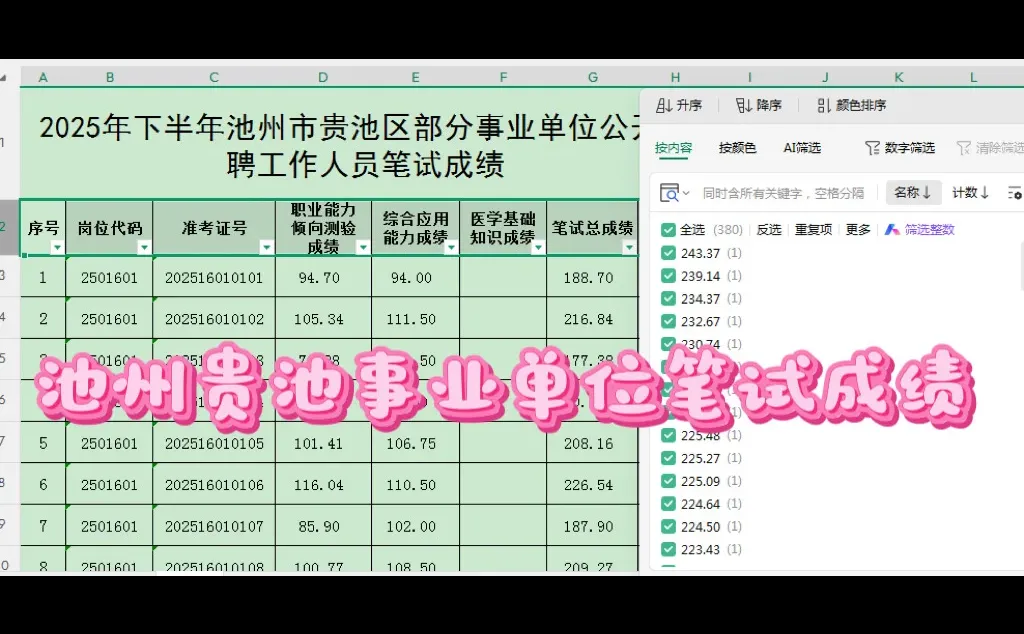Sort list by 名称
The height and width of the screenshot is (634, 1024).
click(x=913, y=193)
